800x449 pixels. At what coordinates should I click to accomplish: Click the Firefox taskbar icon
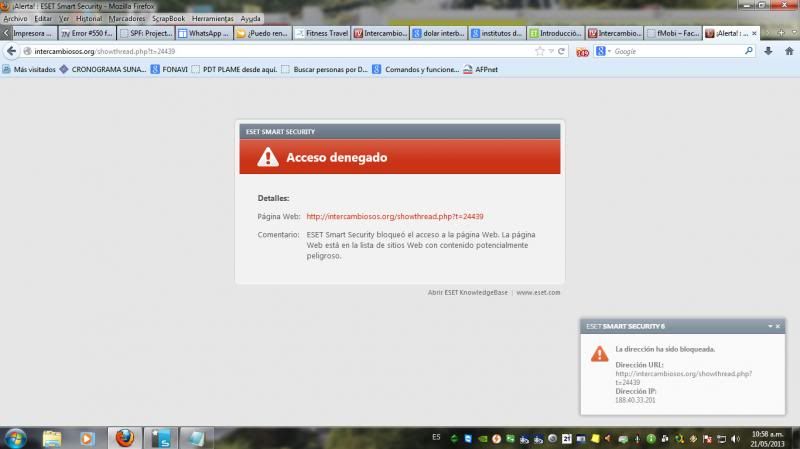(124, 438)
